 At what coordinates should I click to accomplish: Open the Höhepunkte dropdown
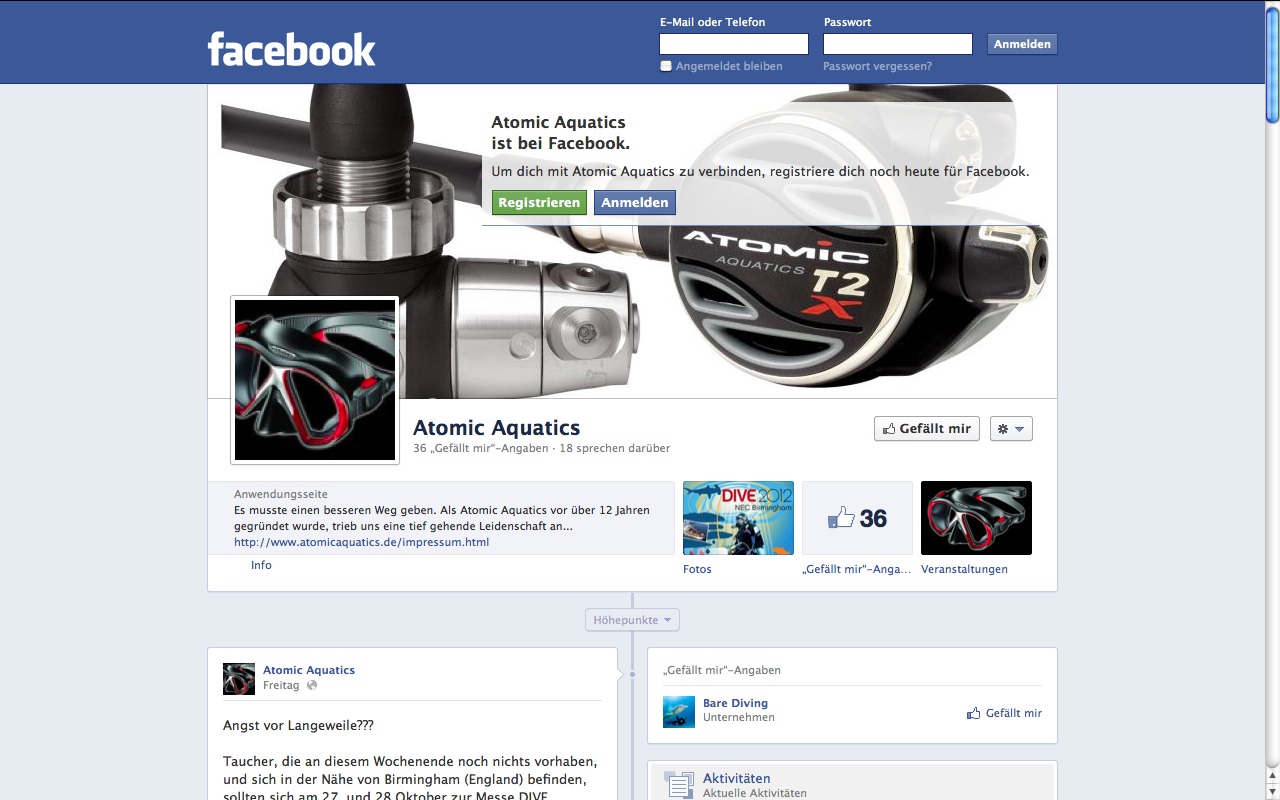(632, 619)
